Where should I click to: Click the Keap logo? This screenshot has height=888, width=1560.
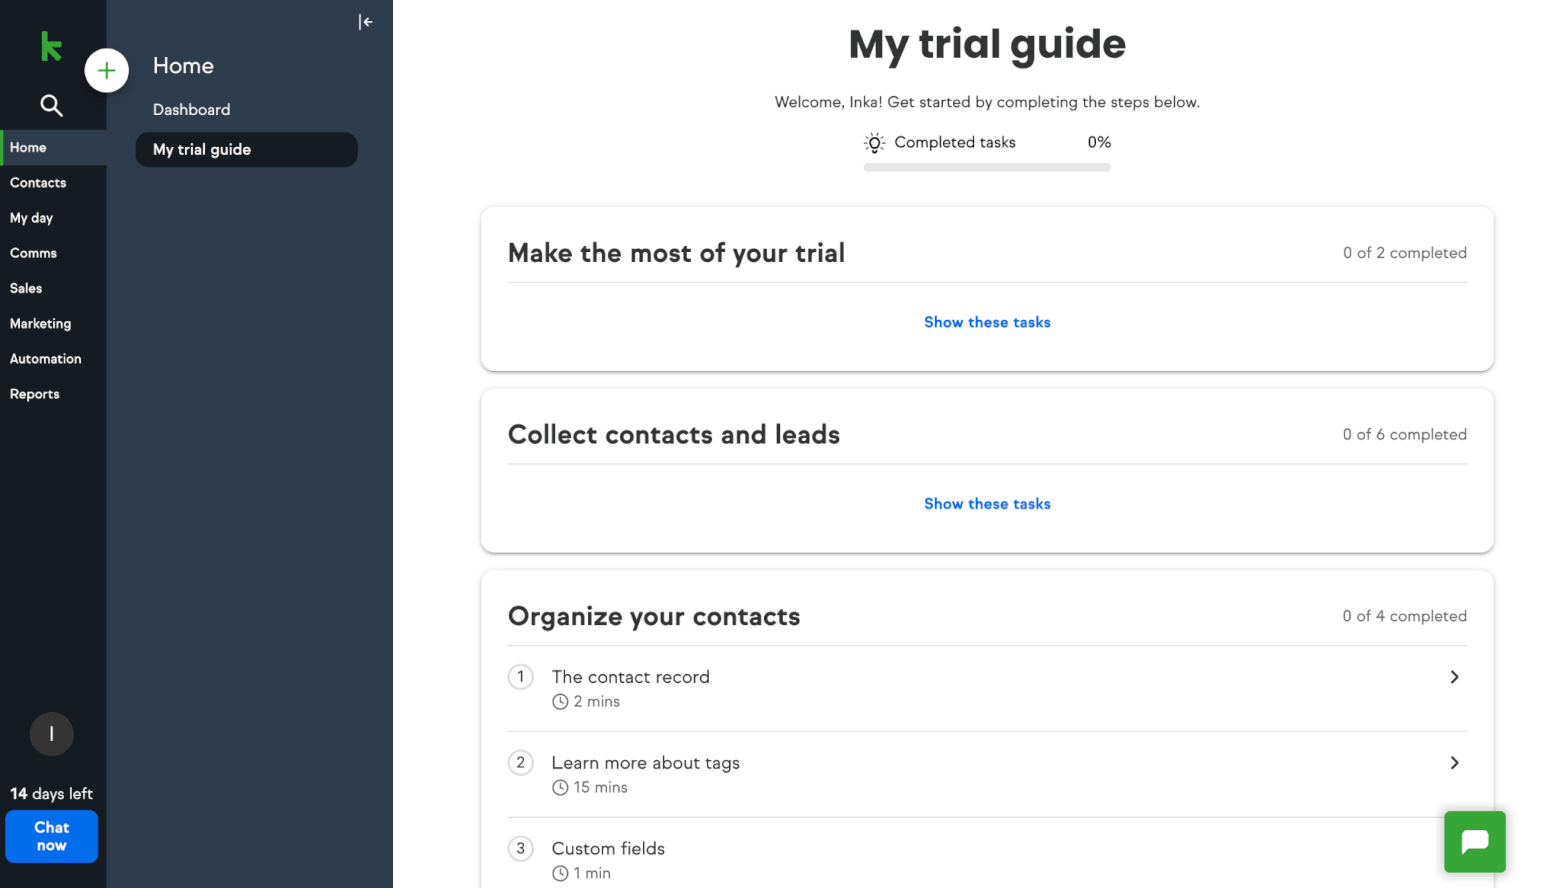[51, 45]
